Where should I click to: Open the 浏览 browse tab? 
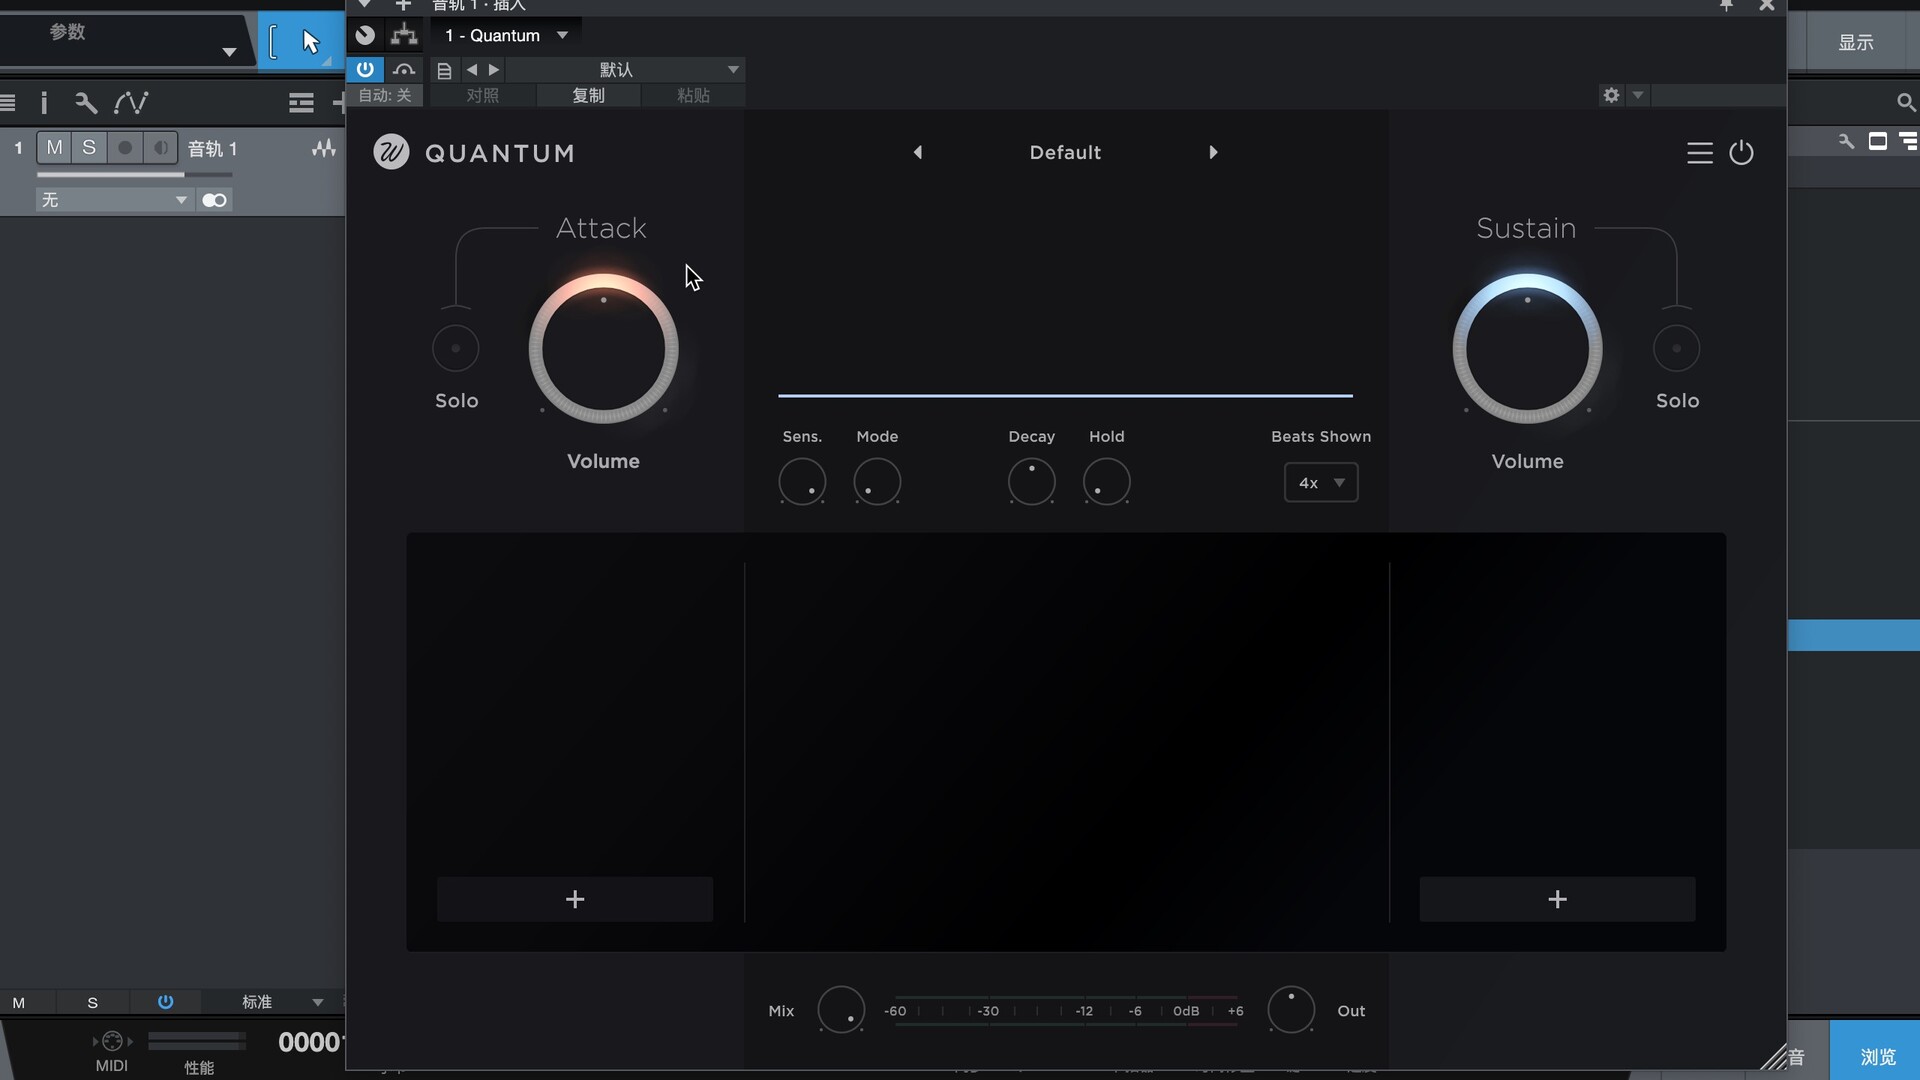[1876, 1056]
